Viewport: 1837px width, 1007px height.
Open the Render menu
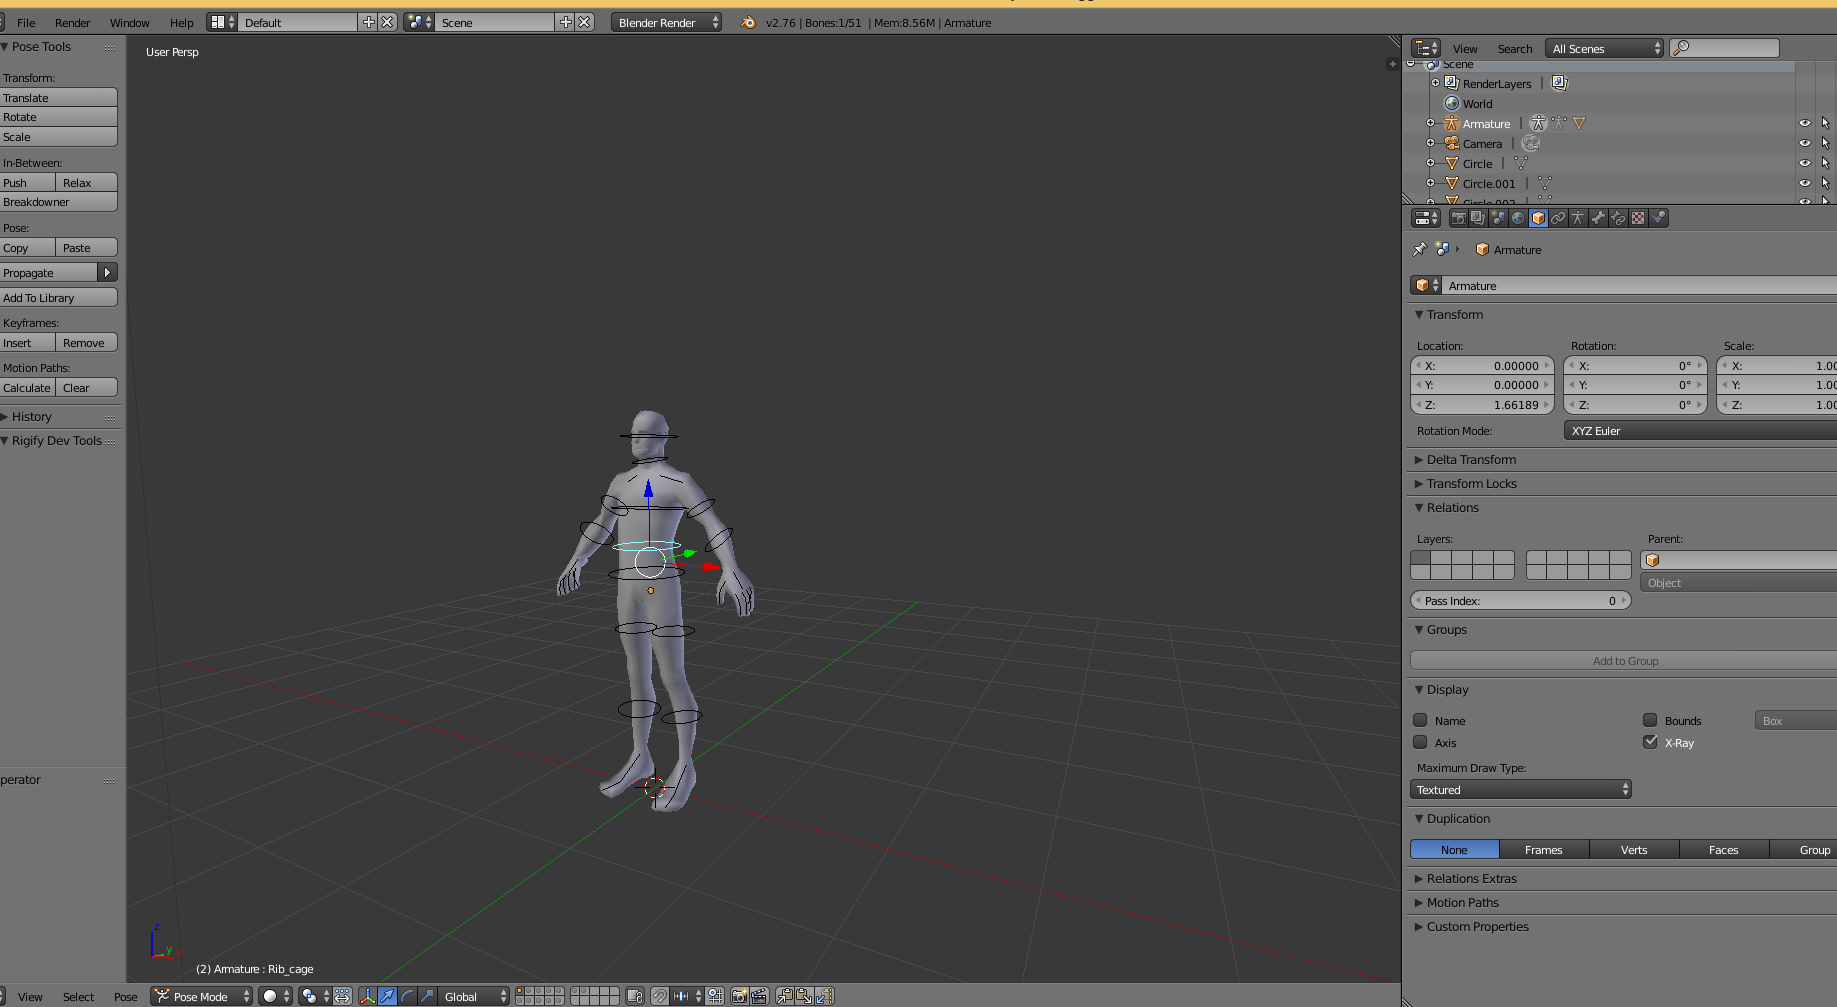(x=72, y=22)
